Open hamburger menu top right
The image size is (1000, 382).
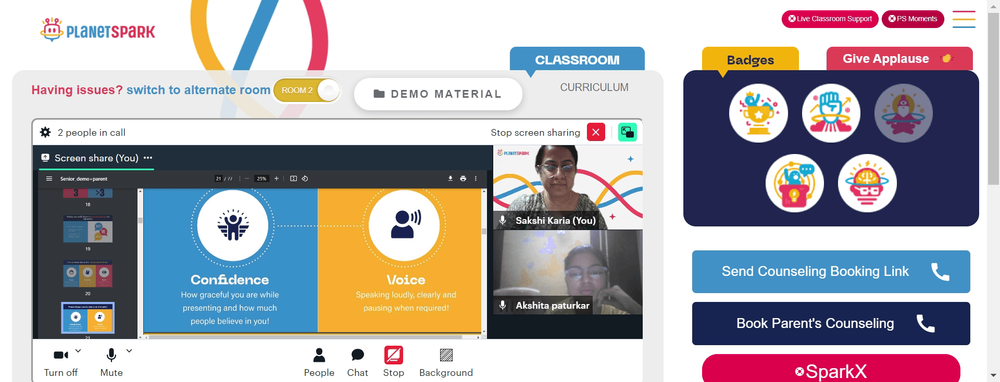(964, 19)
